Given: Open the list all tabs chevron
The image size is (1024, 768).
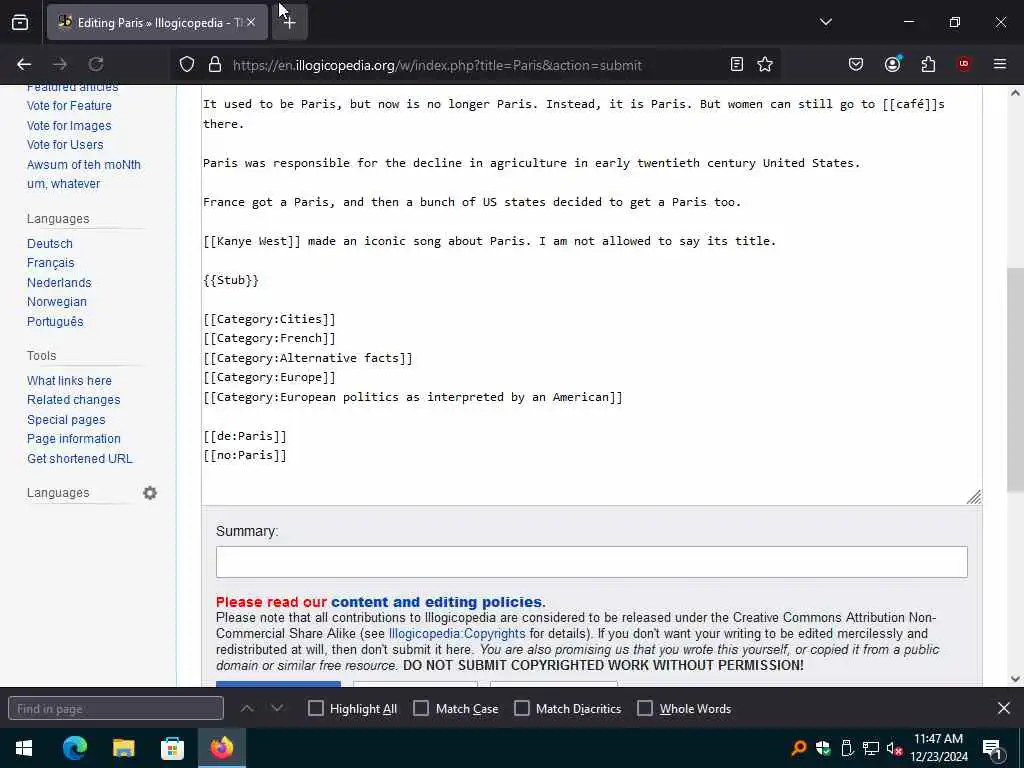Looking at the screenshot, I should [825, 22].
